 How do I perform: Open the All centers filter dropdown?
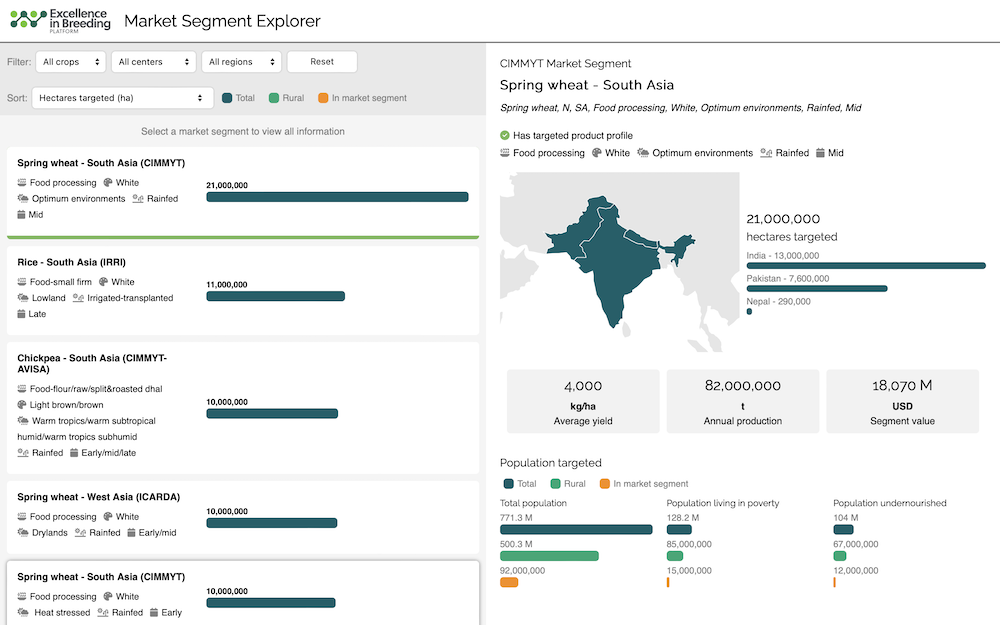pos(154,62)
